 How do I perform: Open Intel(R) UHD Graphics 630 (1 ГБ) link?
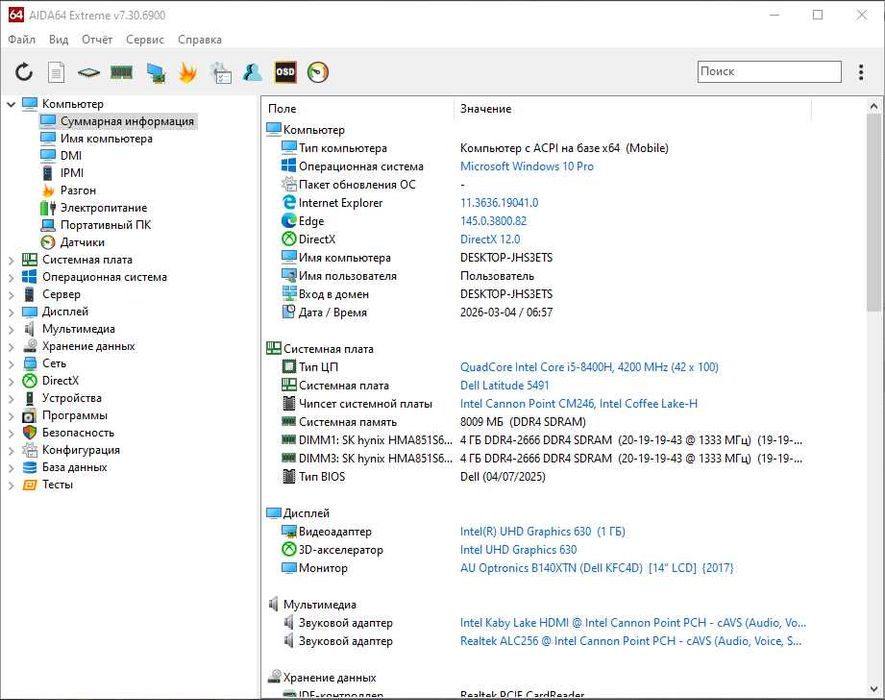coord(542,531)
